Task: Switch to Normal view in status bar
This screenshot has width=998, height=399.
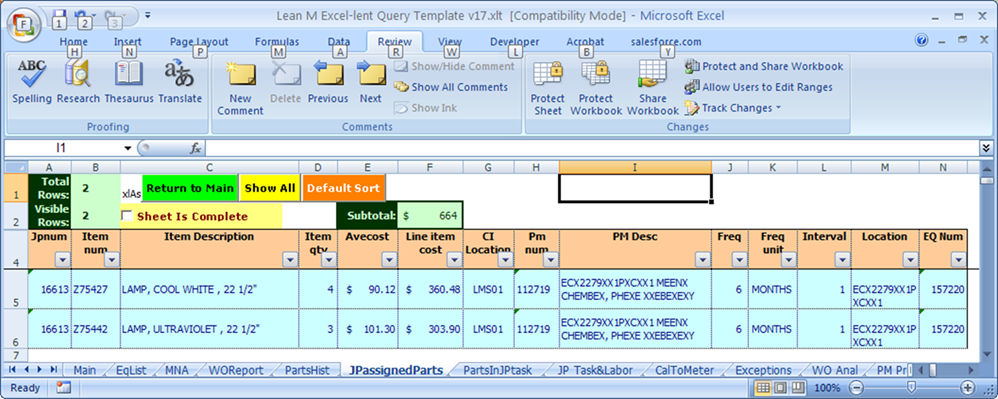Action: pyautogui.click(x=763, y=388)
